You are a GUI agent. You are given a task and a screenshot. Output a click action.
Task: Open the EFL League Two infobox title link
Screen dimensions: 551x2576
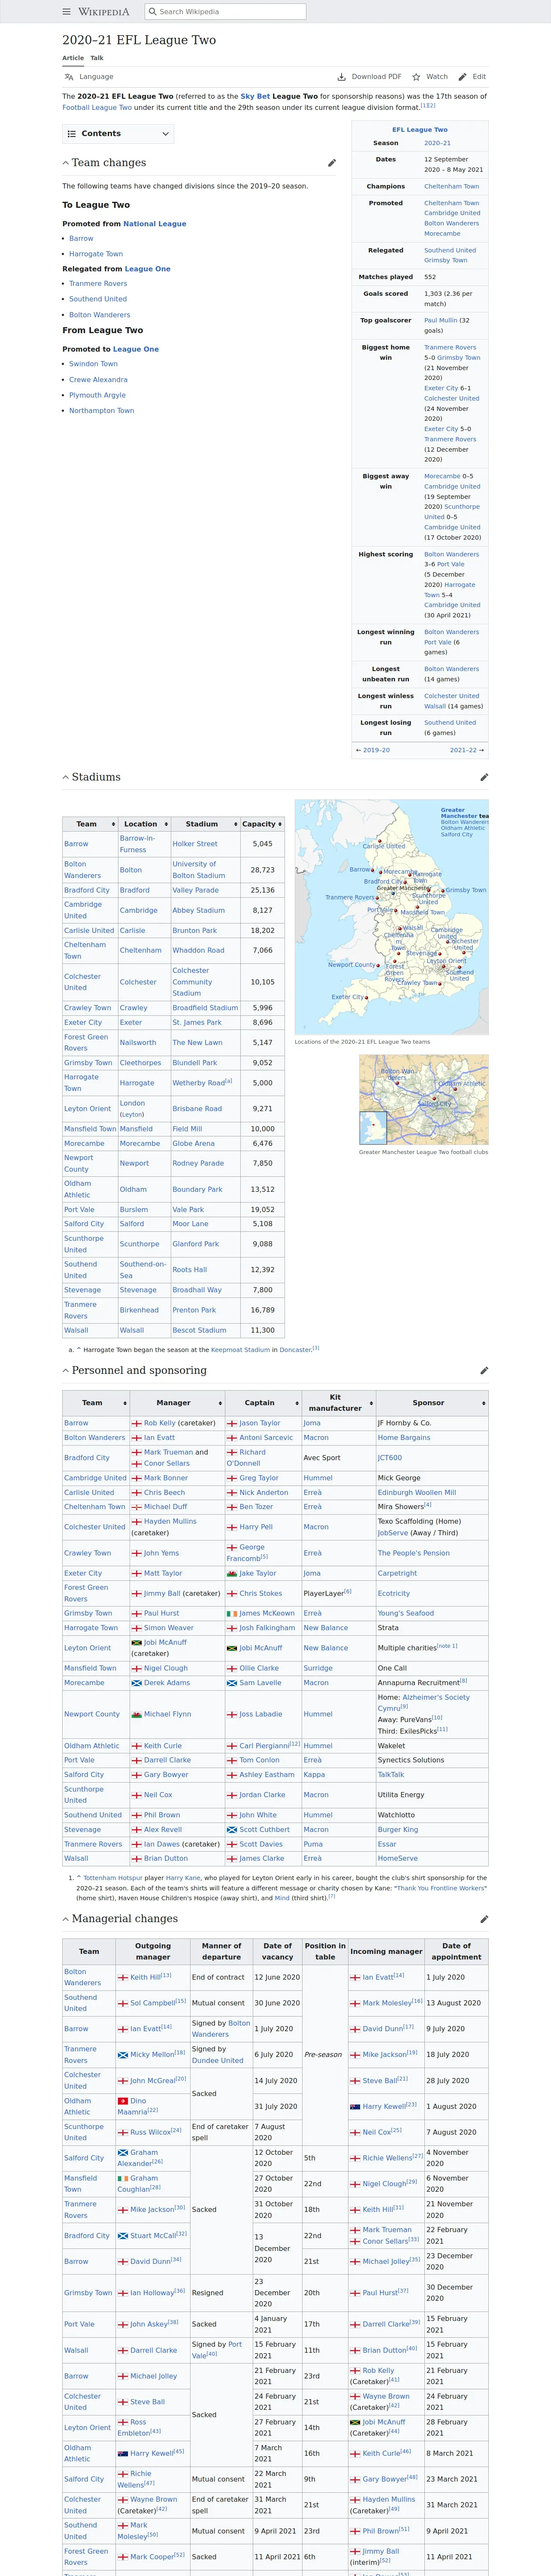point(420,130)
